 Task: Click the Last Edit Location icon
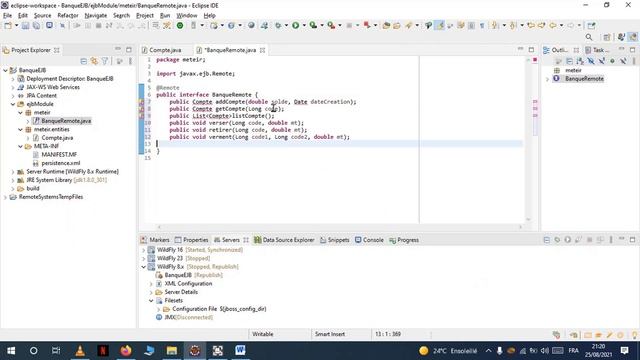[x=531, y=26]
